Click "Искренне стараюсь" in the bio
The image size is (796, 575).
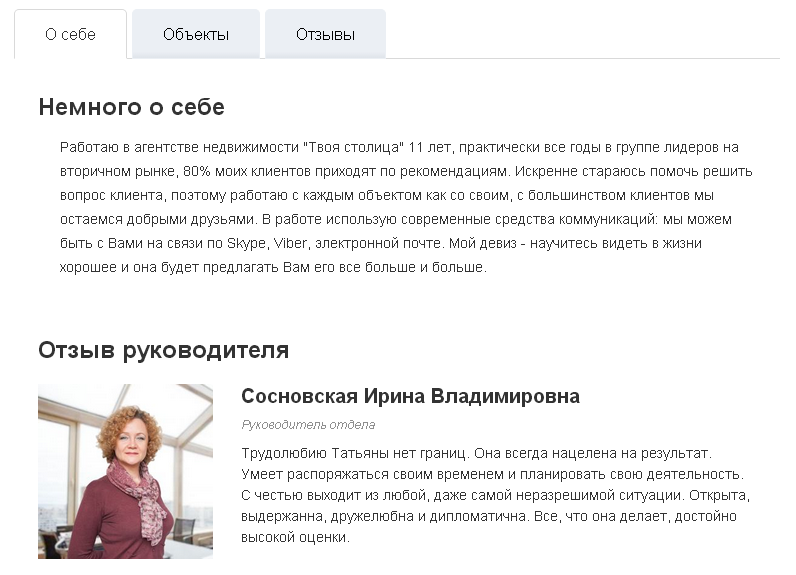click(566, 171)
